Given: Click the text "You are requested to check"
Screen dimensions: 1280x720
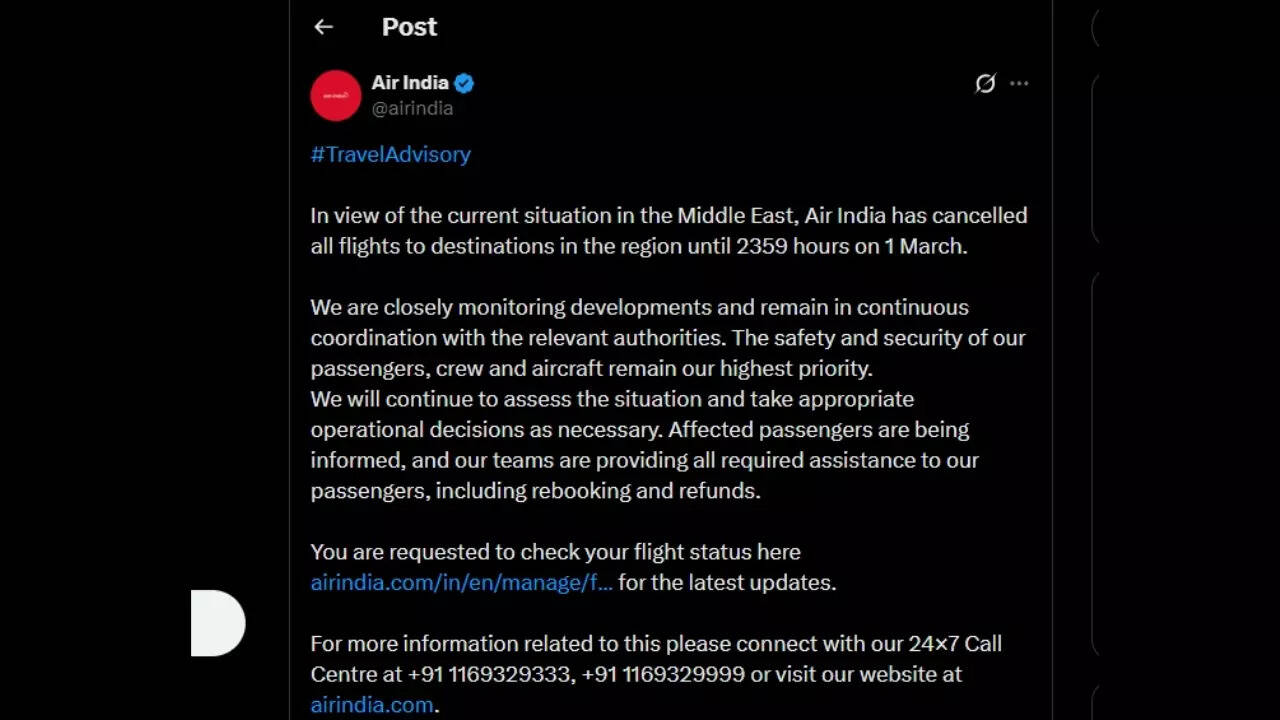Looking at the screenshot, I should [x=555, y=552].
